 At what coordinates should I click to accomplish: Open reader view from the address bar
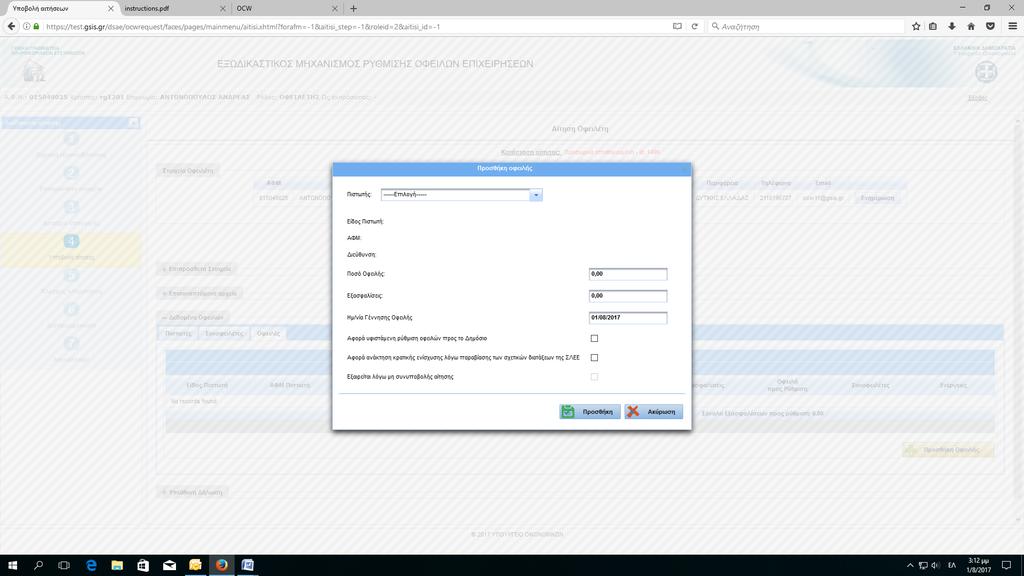677,26
